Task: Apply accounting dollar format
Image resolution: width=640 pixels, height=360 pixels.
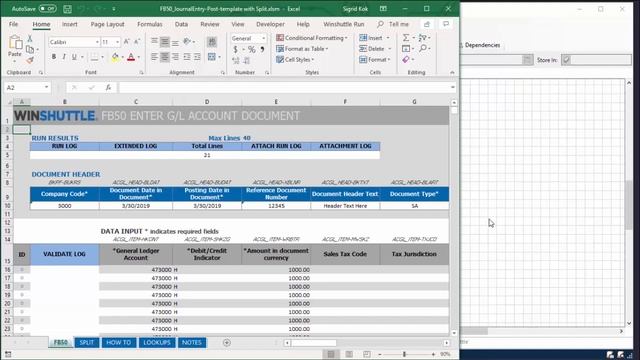Action: coord(236,49)
